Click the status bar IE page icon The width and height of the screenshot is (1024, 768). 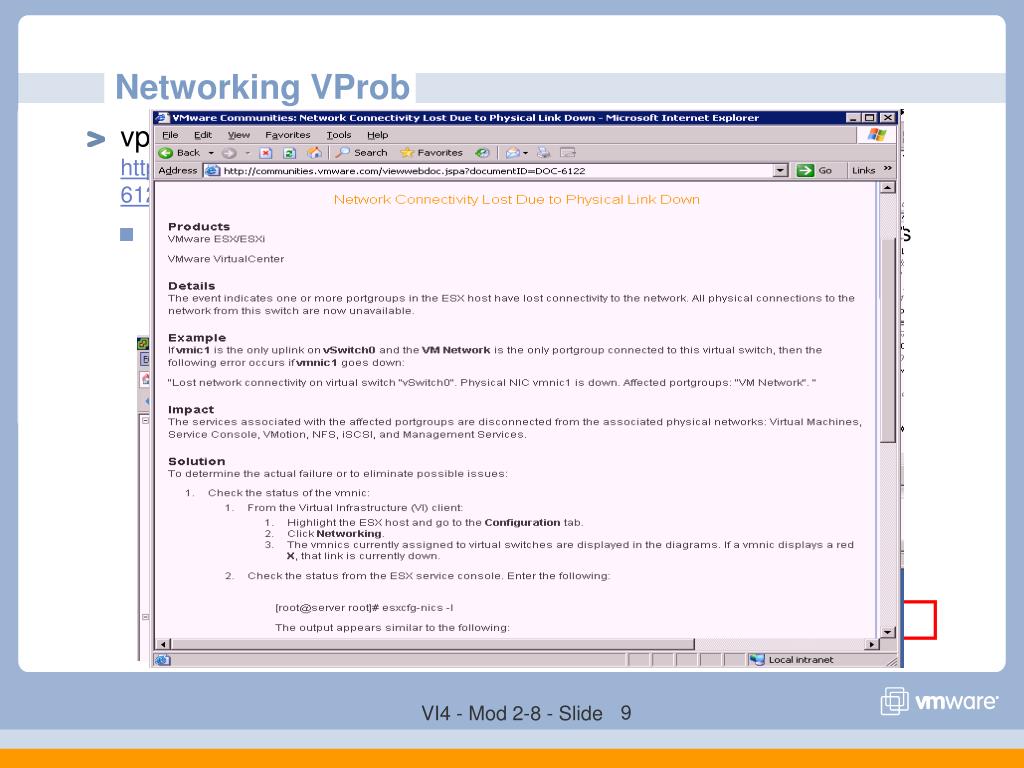click(x=163, y=660)
